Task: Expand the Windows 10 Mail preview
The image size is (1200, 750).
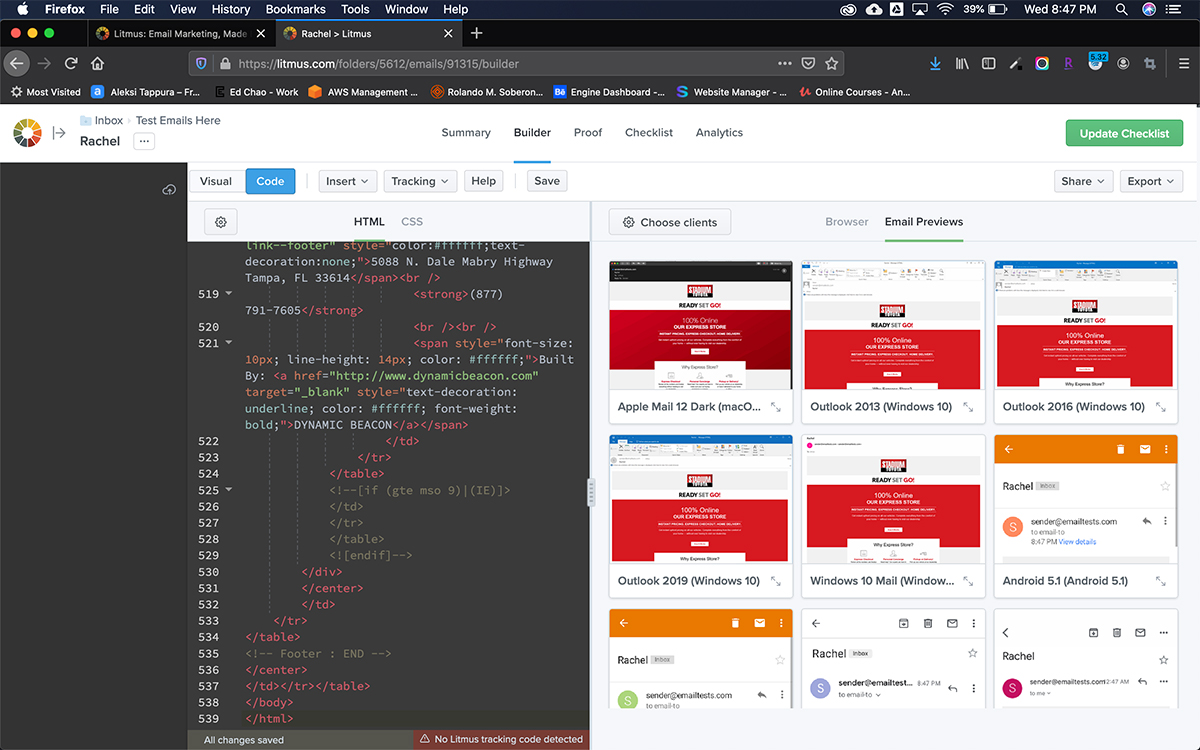Action: (968, 581)
